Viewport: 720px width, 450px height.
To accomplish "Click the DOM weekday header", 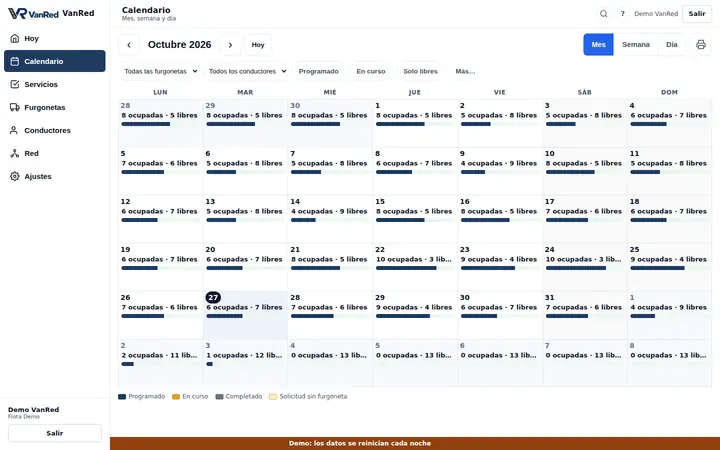I will (669, 92).
